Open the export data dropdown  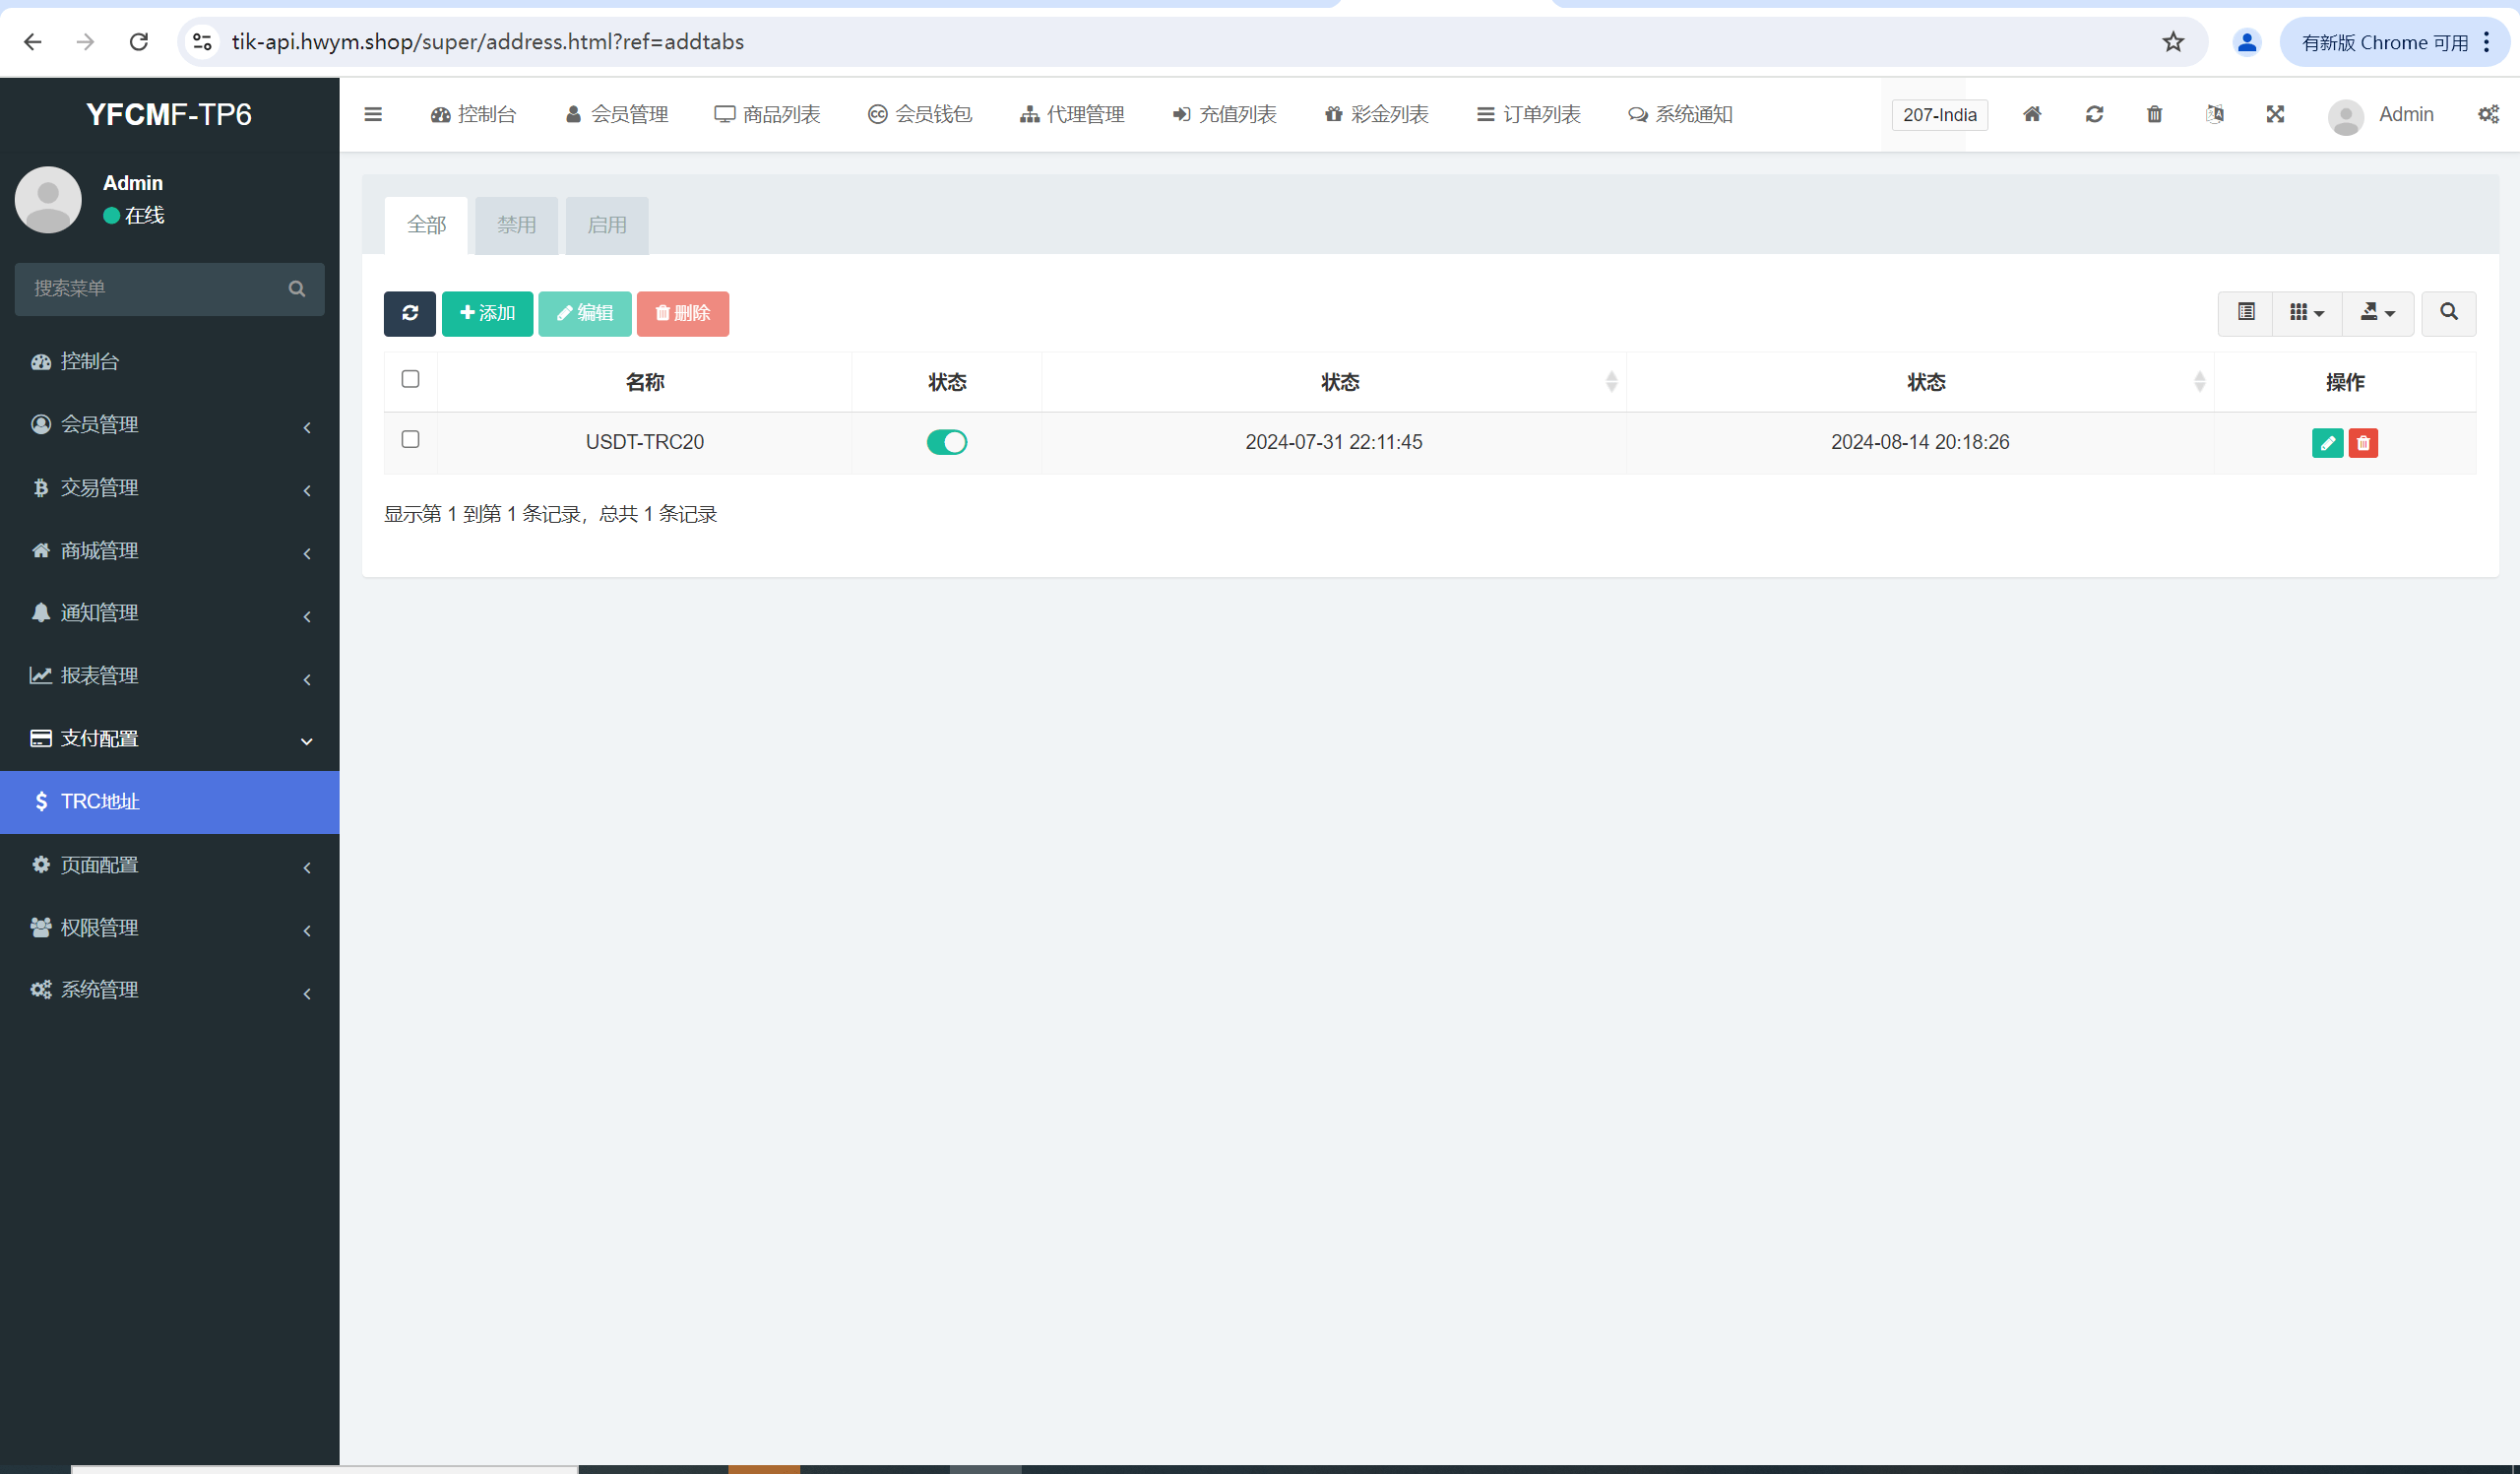click(2377, 313)
